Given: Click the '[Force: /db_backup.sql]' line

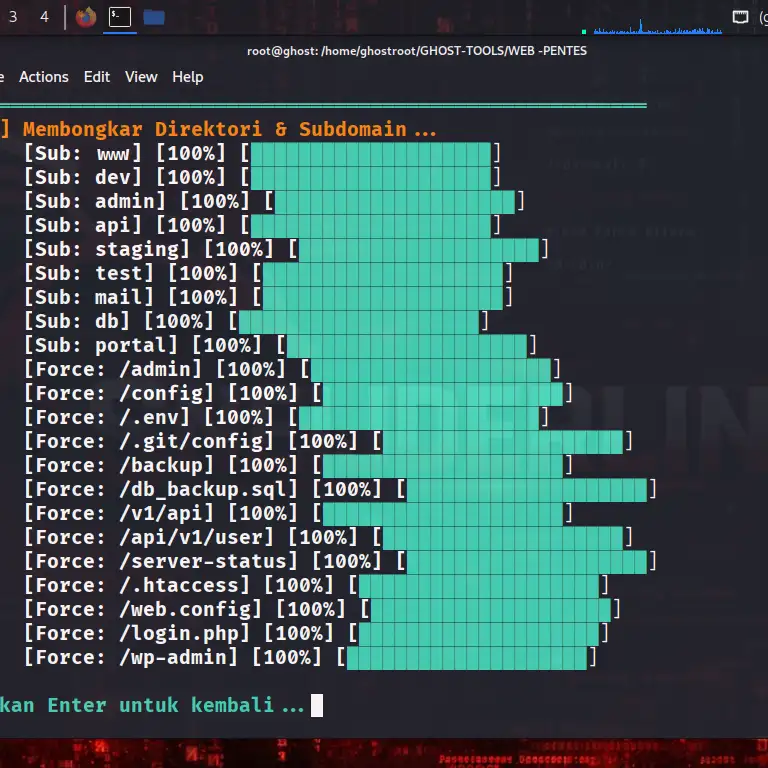Looking at the screenshot, I should [340, 489].
